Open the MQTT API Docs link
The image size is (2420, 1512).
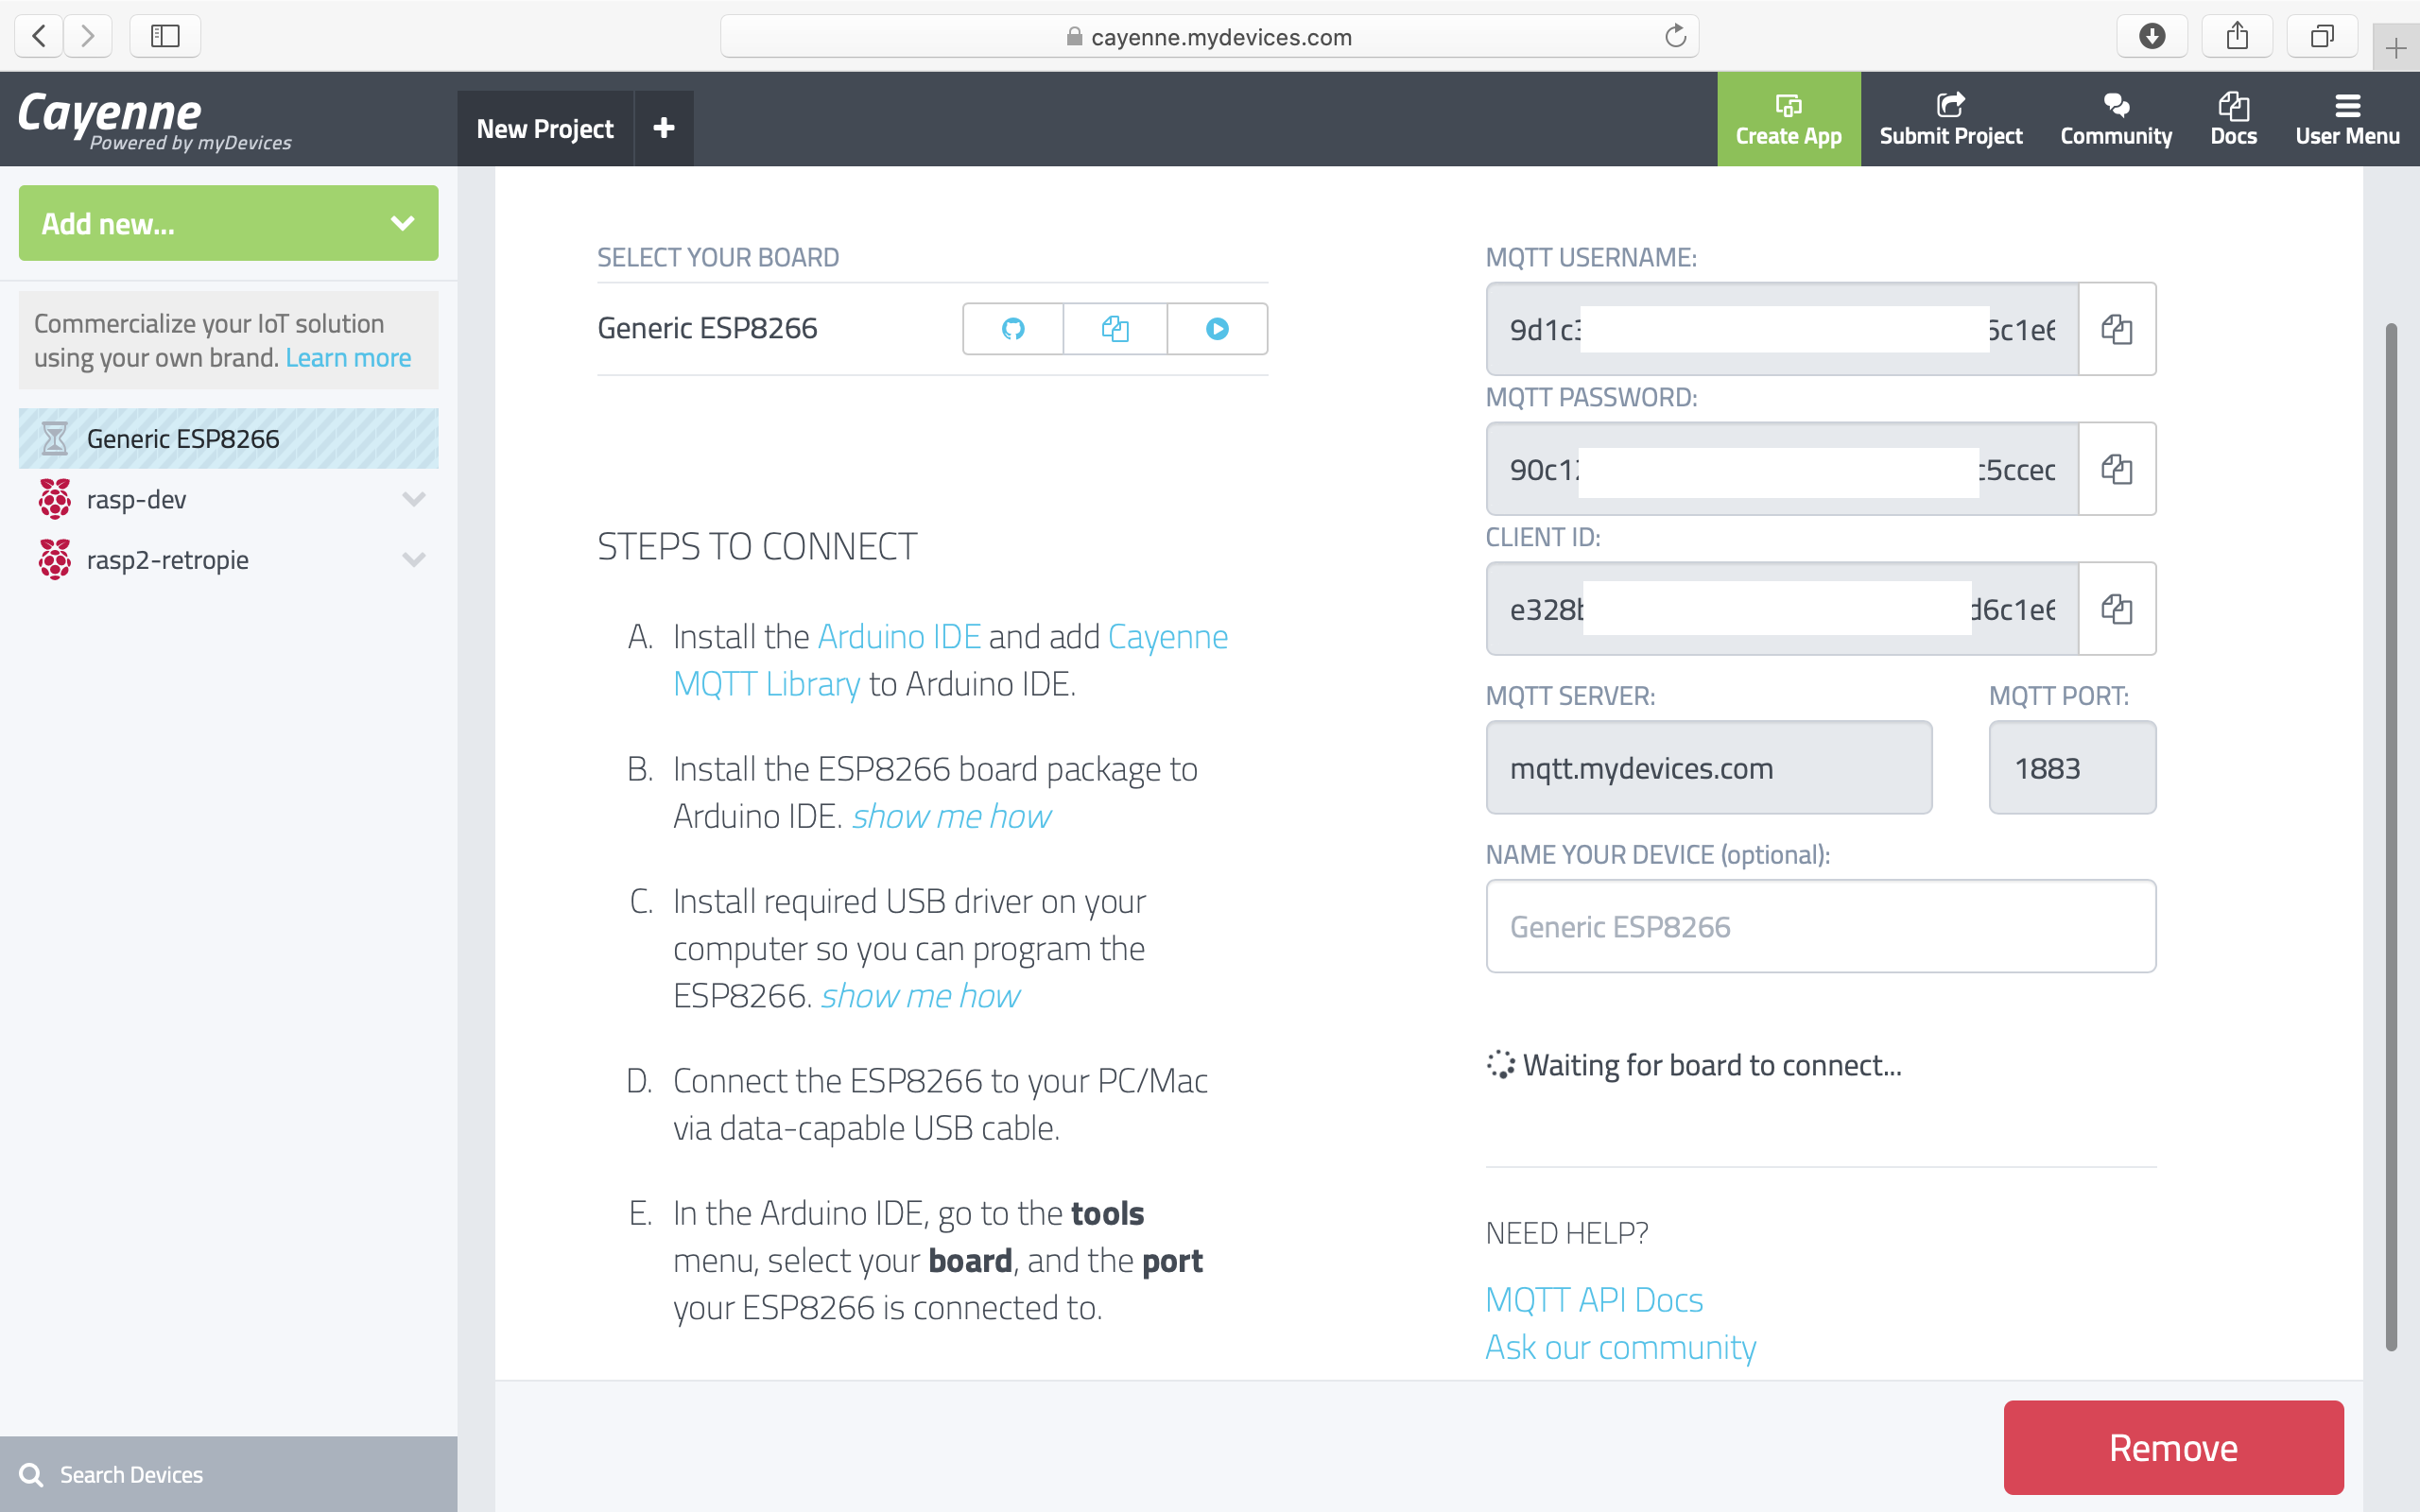tap(1594, 1299)
